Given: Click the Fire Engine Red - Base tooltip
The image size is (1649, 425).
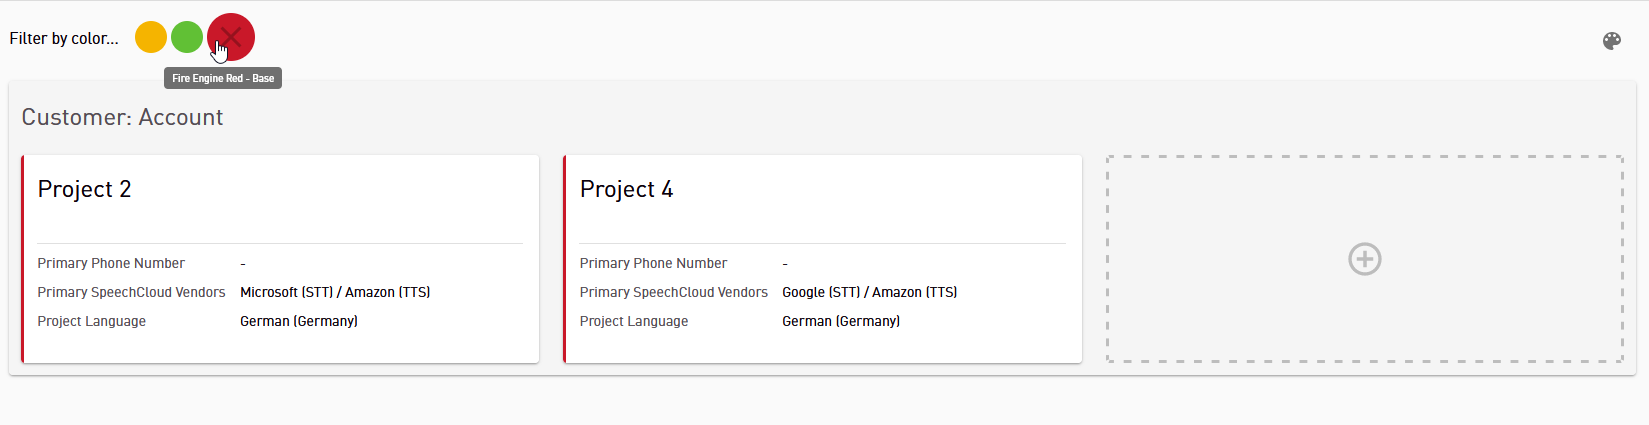Looking at the screenshot, I should click(223, 78).
